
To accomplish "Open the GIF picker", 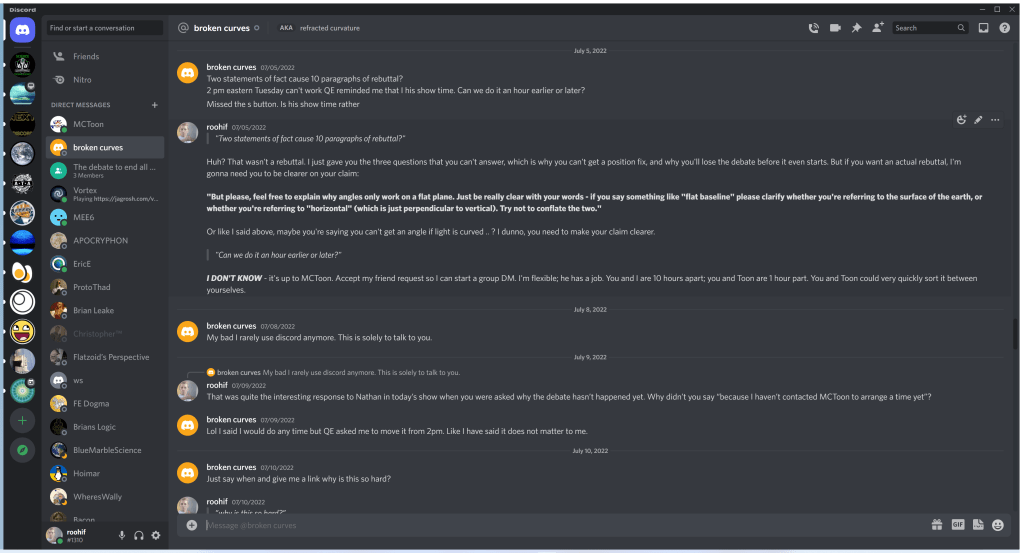I will (x=958, y=524).
